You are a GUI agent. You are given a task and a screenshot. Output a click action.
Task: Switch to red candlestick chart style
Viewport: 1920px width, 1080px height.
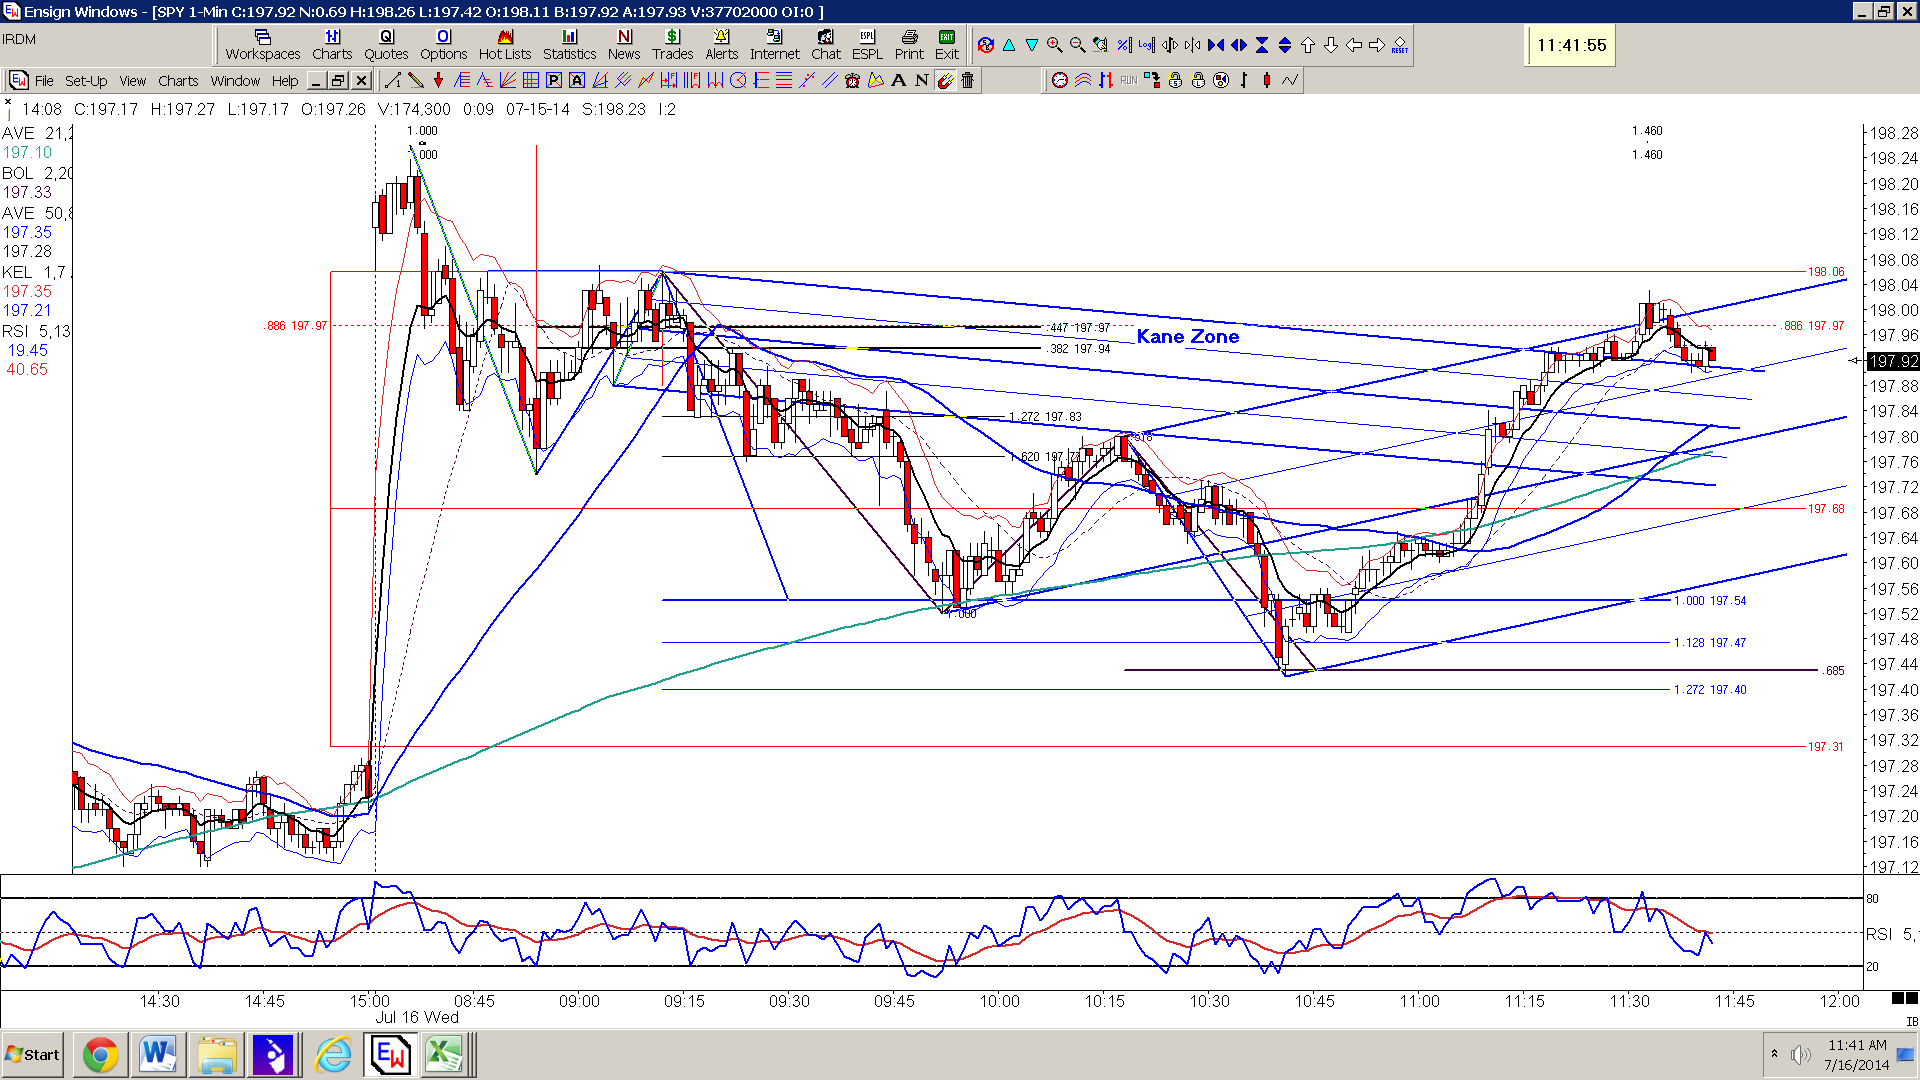point(1267,80)
